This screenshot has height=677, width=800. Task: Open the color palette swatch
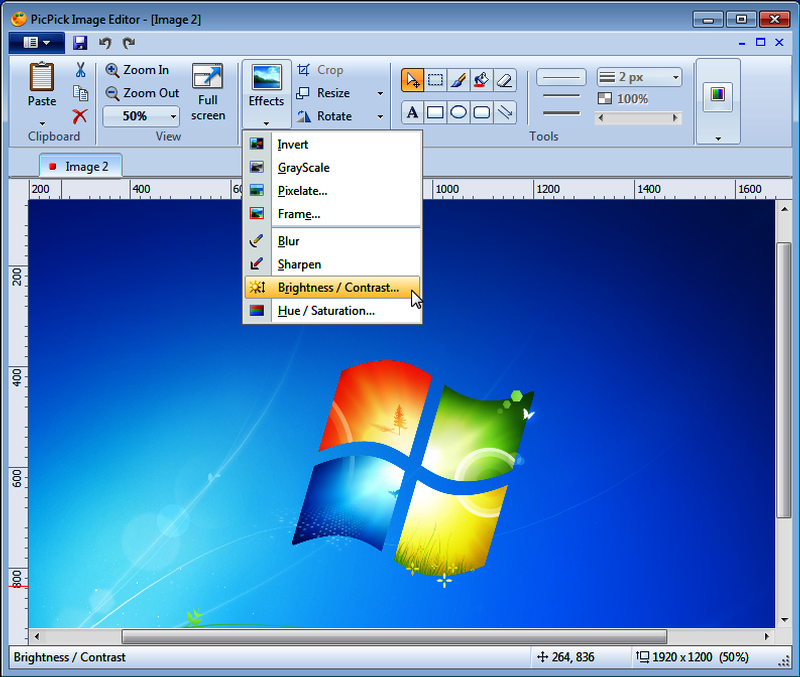pyautogui.click(x=717, y=94)
